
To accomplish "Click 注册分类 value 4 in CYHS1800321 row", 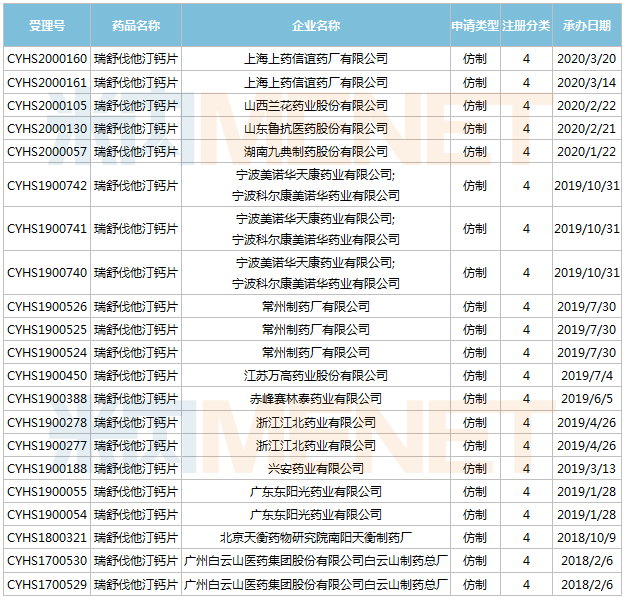I will (x=526, y=538).
